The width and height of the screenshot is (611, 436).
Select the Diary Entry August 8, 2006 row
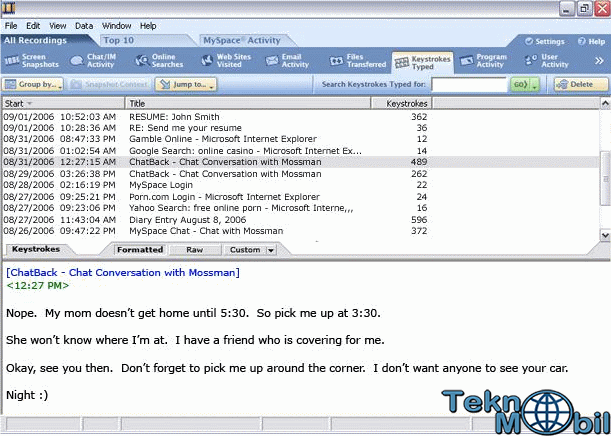click(x=300, y=220)
